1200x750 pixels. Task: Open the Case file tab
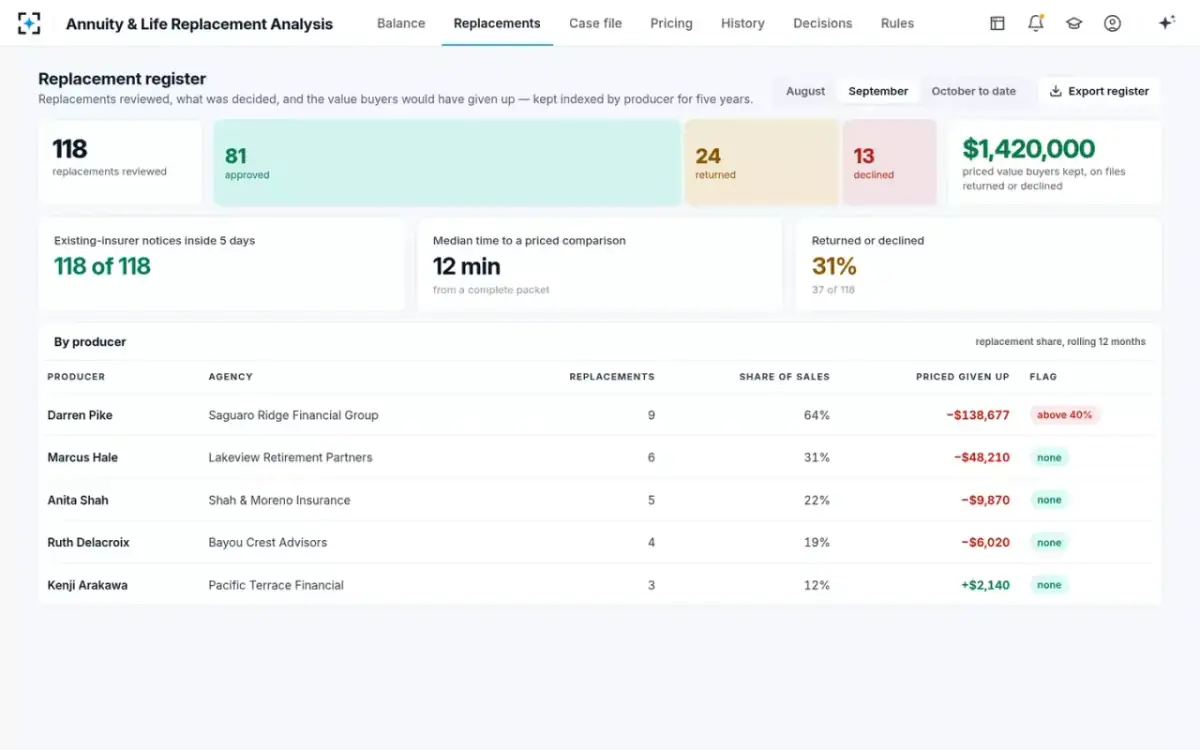coord(596,23)
